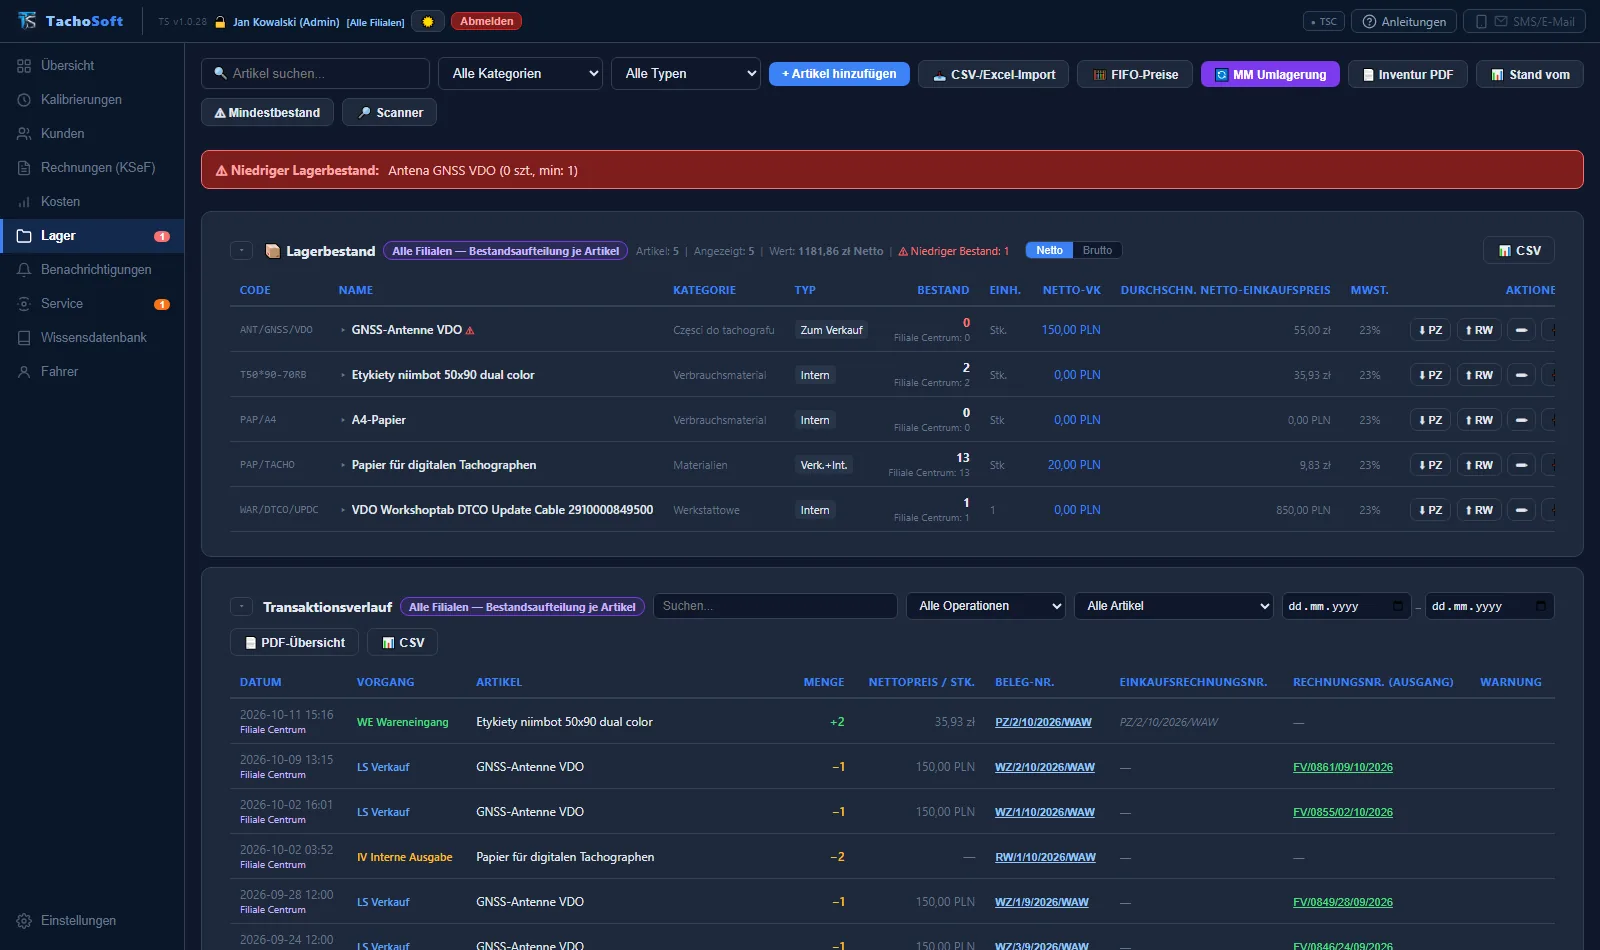Click the red Abmelden button
This screenshot has width=1600, height=950.
486,21
